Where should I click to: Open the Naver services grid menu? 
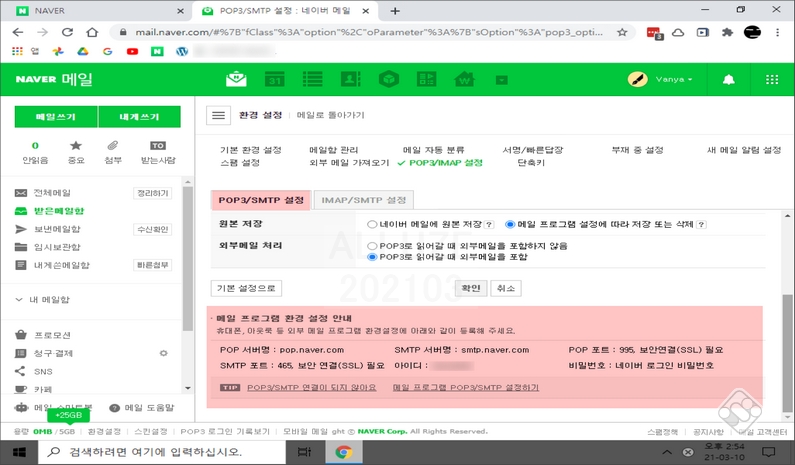tap(772, 80)
